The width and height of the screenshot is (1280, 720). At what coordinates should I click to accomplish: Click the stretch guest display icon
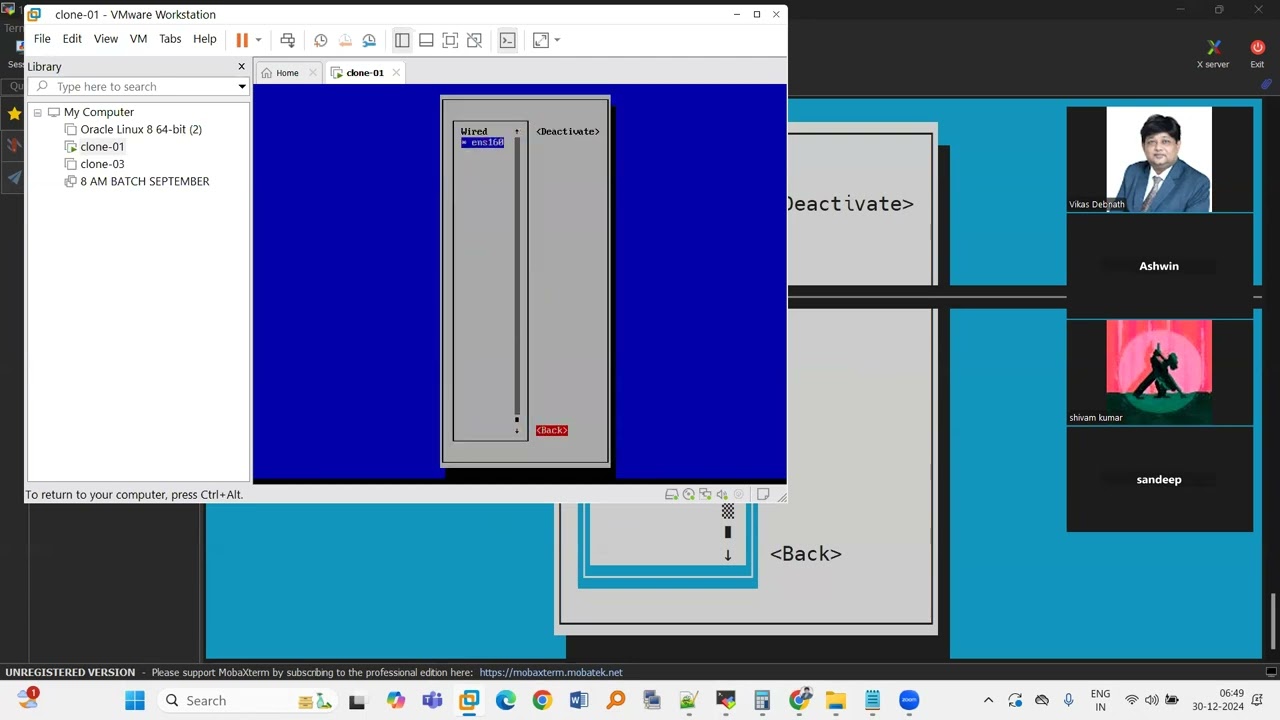pos(541,40)
